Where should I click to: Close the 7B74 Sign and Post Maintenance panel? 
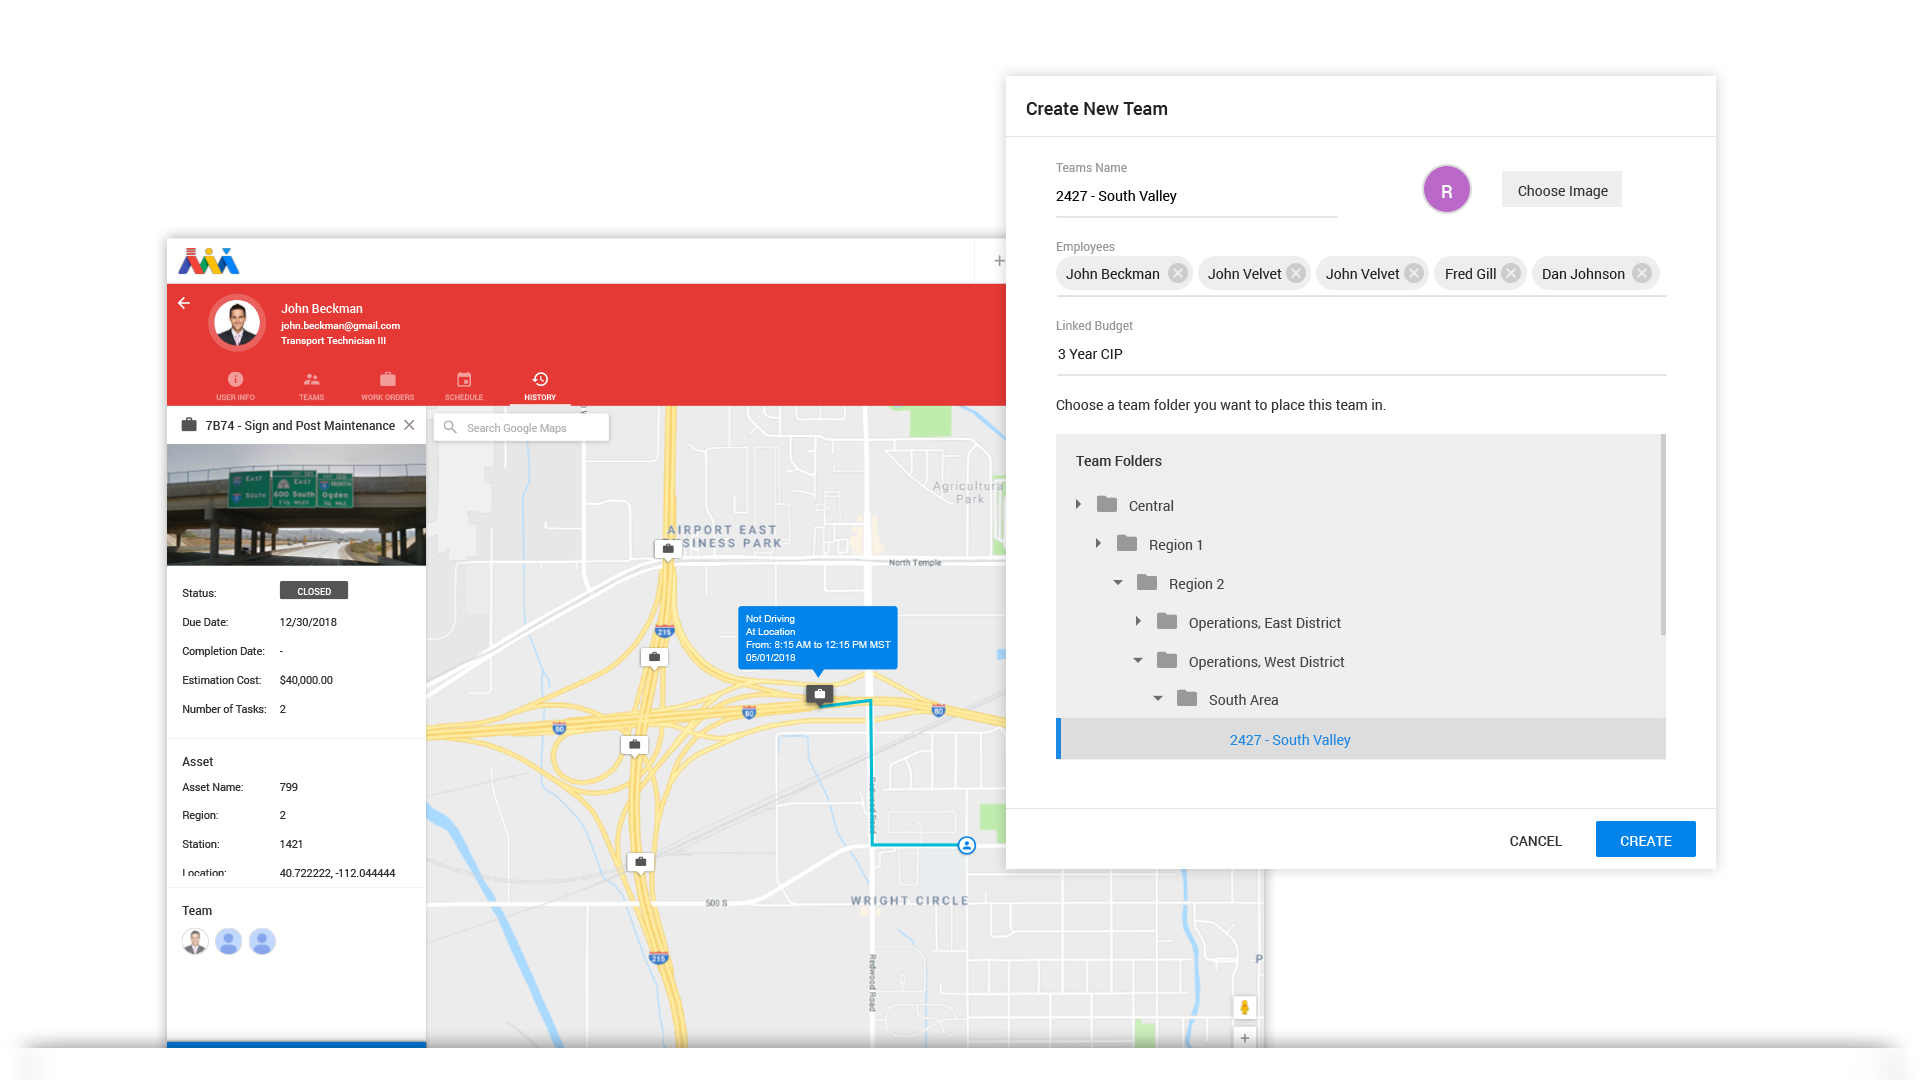click(409, 425)
